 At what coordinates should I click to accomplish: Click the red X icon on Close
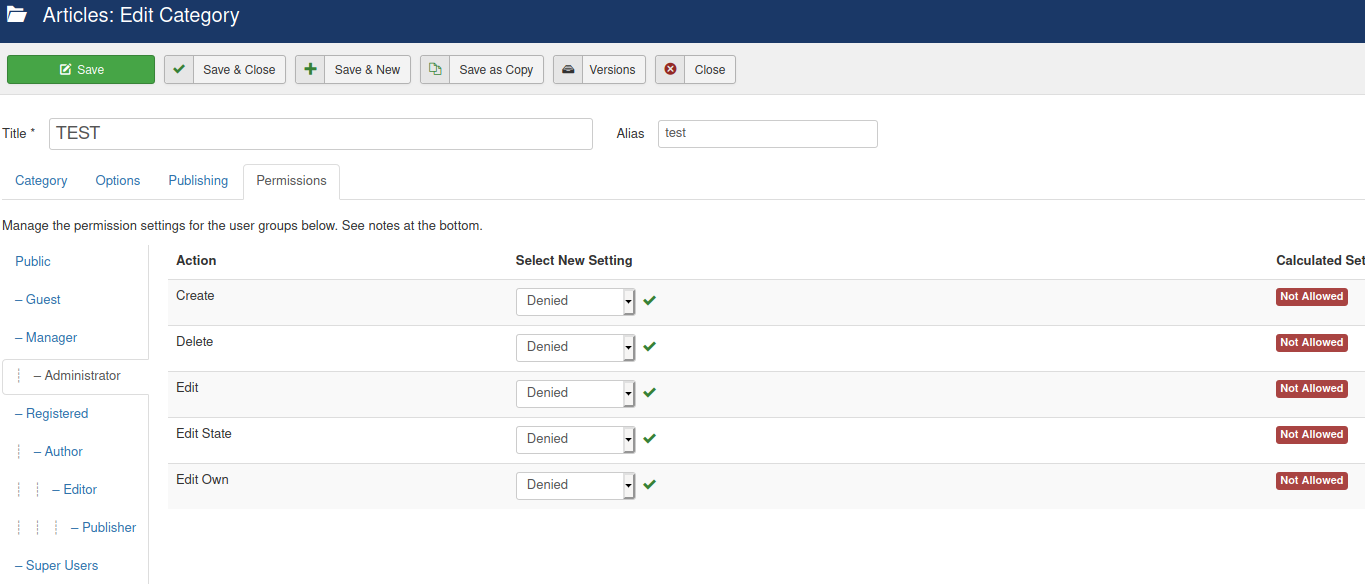pyautogui.click(x=670, y=69)
